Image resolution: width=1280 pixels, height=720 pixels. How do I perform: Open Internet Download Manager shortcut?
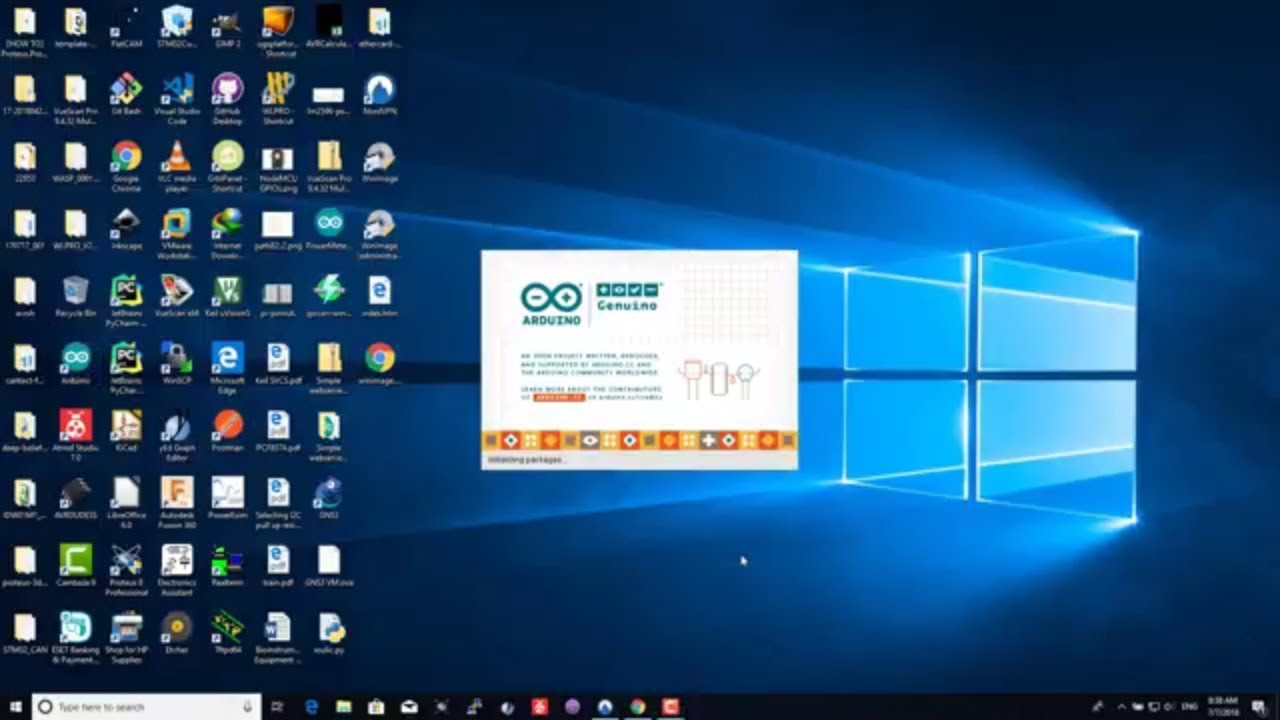pos(227,233)
